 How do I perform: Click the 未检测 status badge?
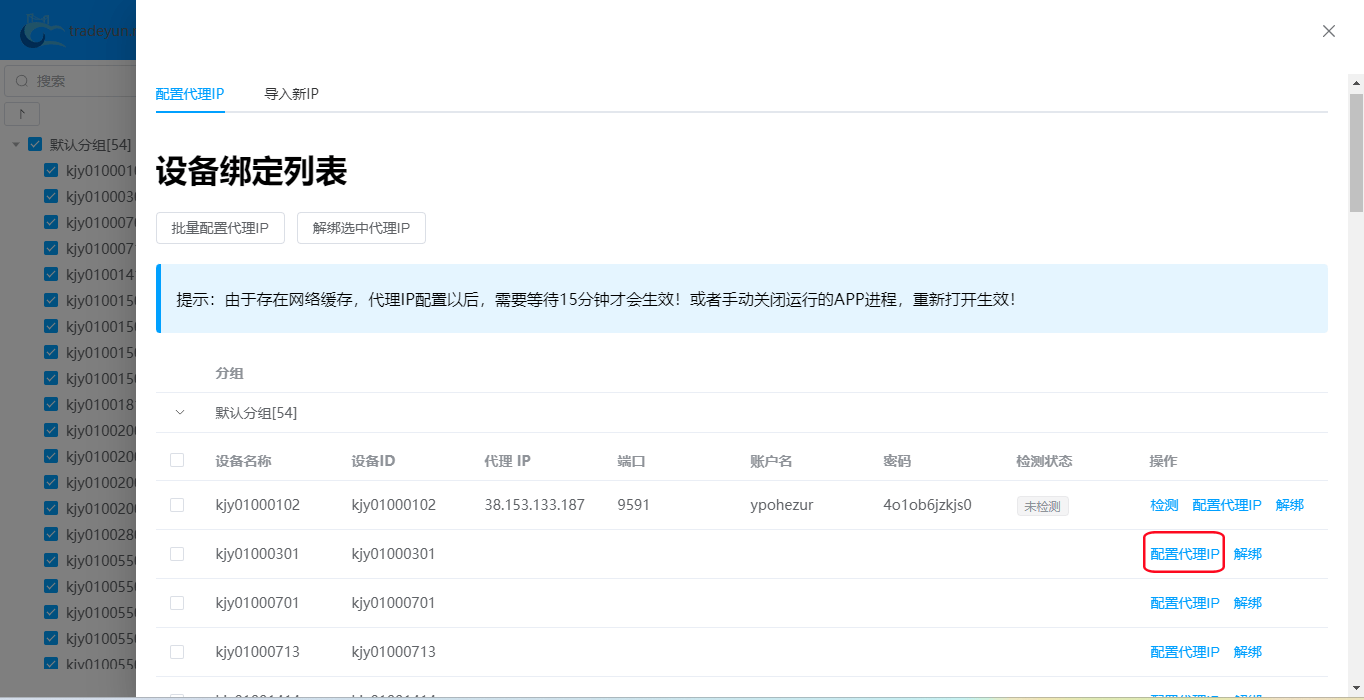click(x=1042, y=506)
